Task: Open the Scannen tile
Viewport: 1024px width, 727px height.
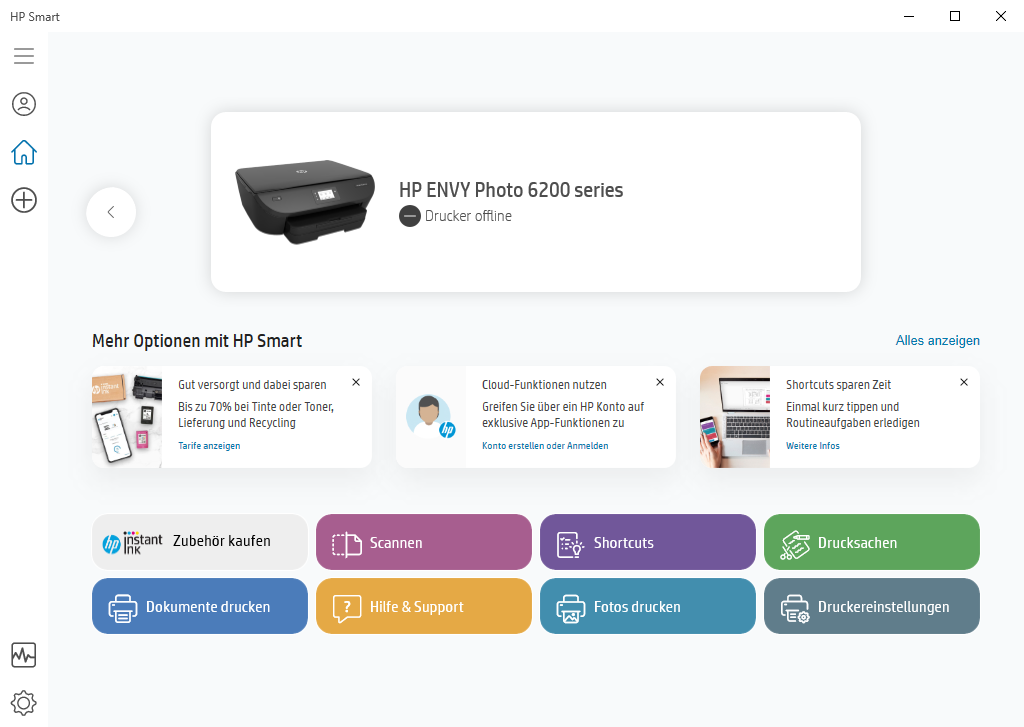Action: (424, 542)
